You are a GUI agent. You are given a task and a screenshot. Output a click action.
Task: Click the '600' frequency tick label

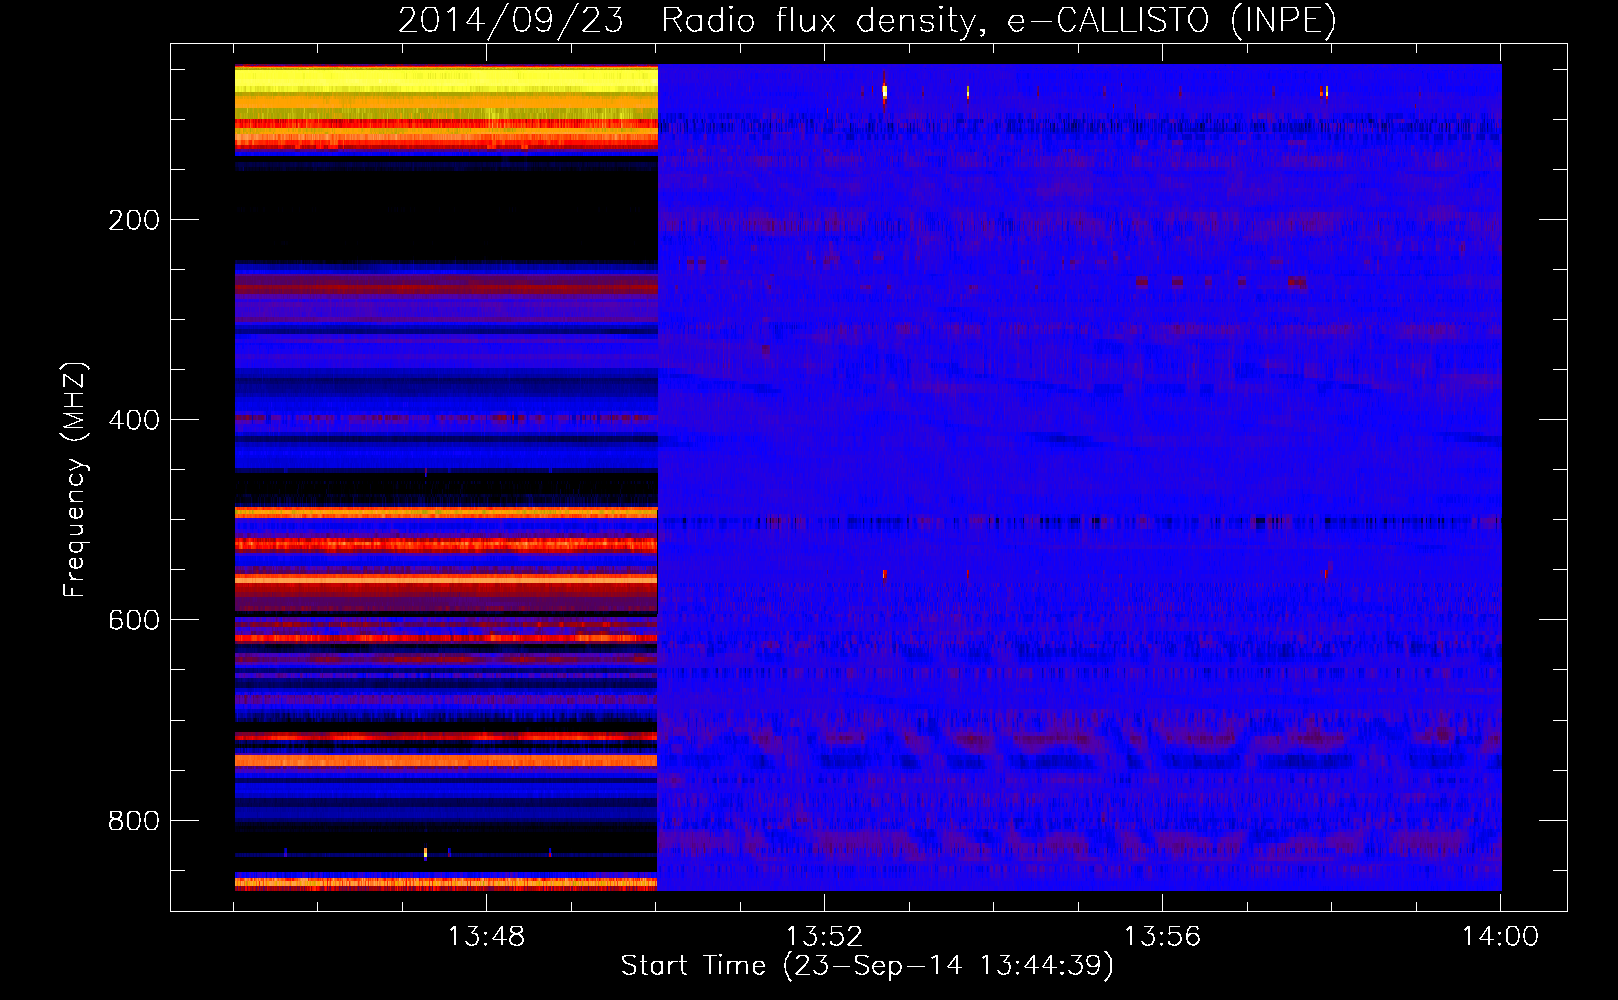click(x=134, y=620)
